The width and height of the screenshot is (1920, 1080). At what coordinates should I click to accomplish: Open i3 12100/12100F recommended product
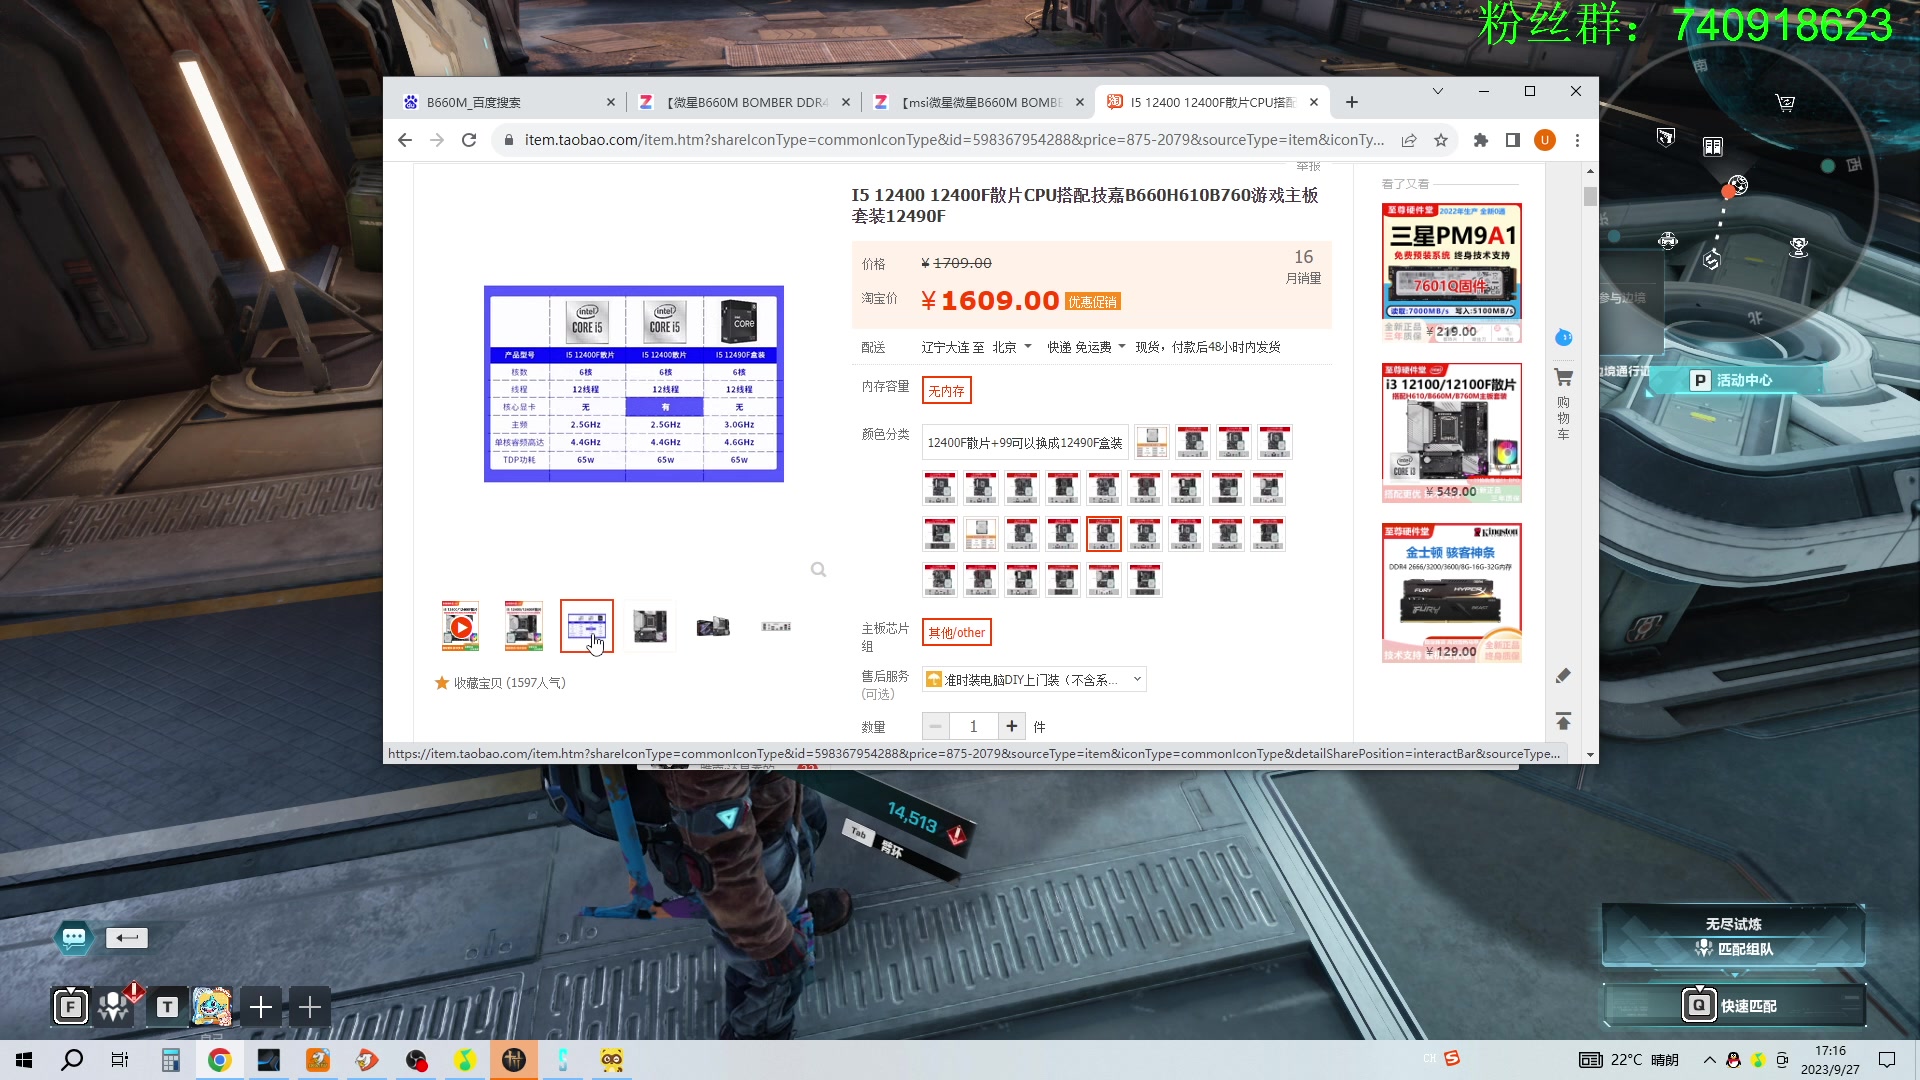tap(1452, 433)
